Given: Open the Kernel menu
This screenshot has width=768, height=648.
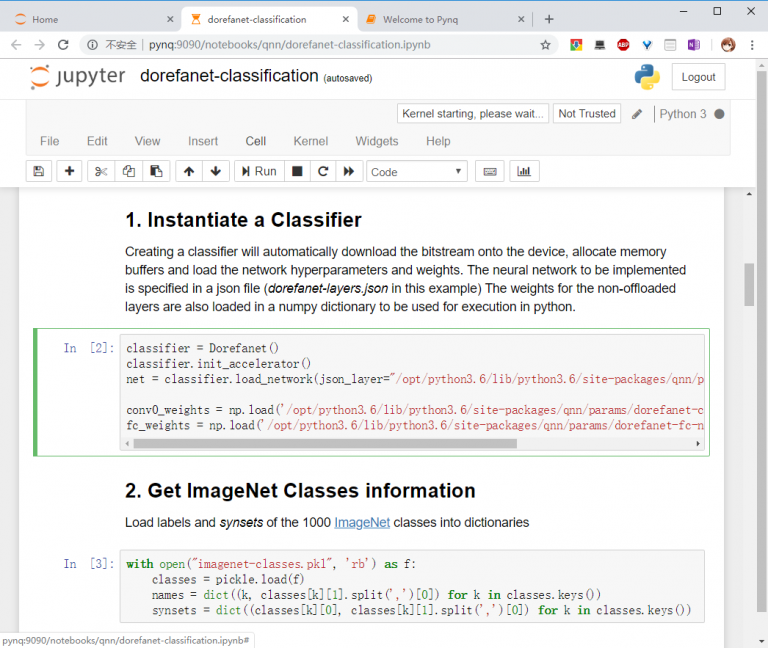Looking at the screenshot, I should point(310,141).
